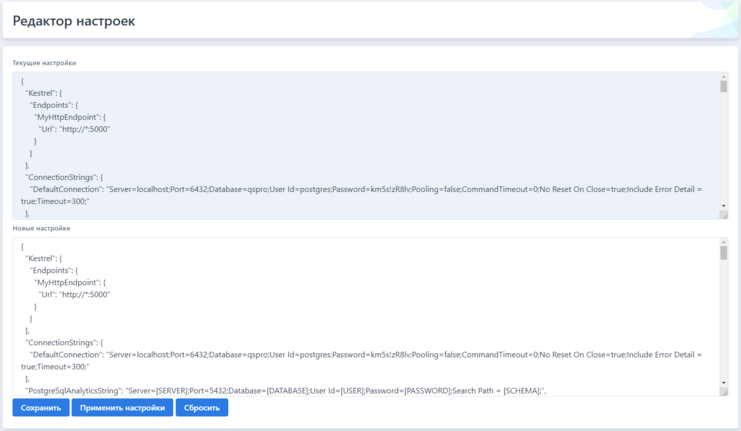Click scrollbar thumb in new settings box
Image resolution: width=741 pixels, height=431 pixels.
click(x=724, y=254)
